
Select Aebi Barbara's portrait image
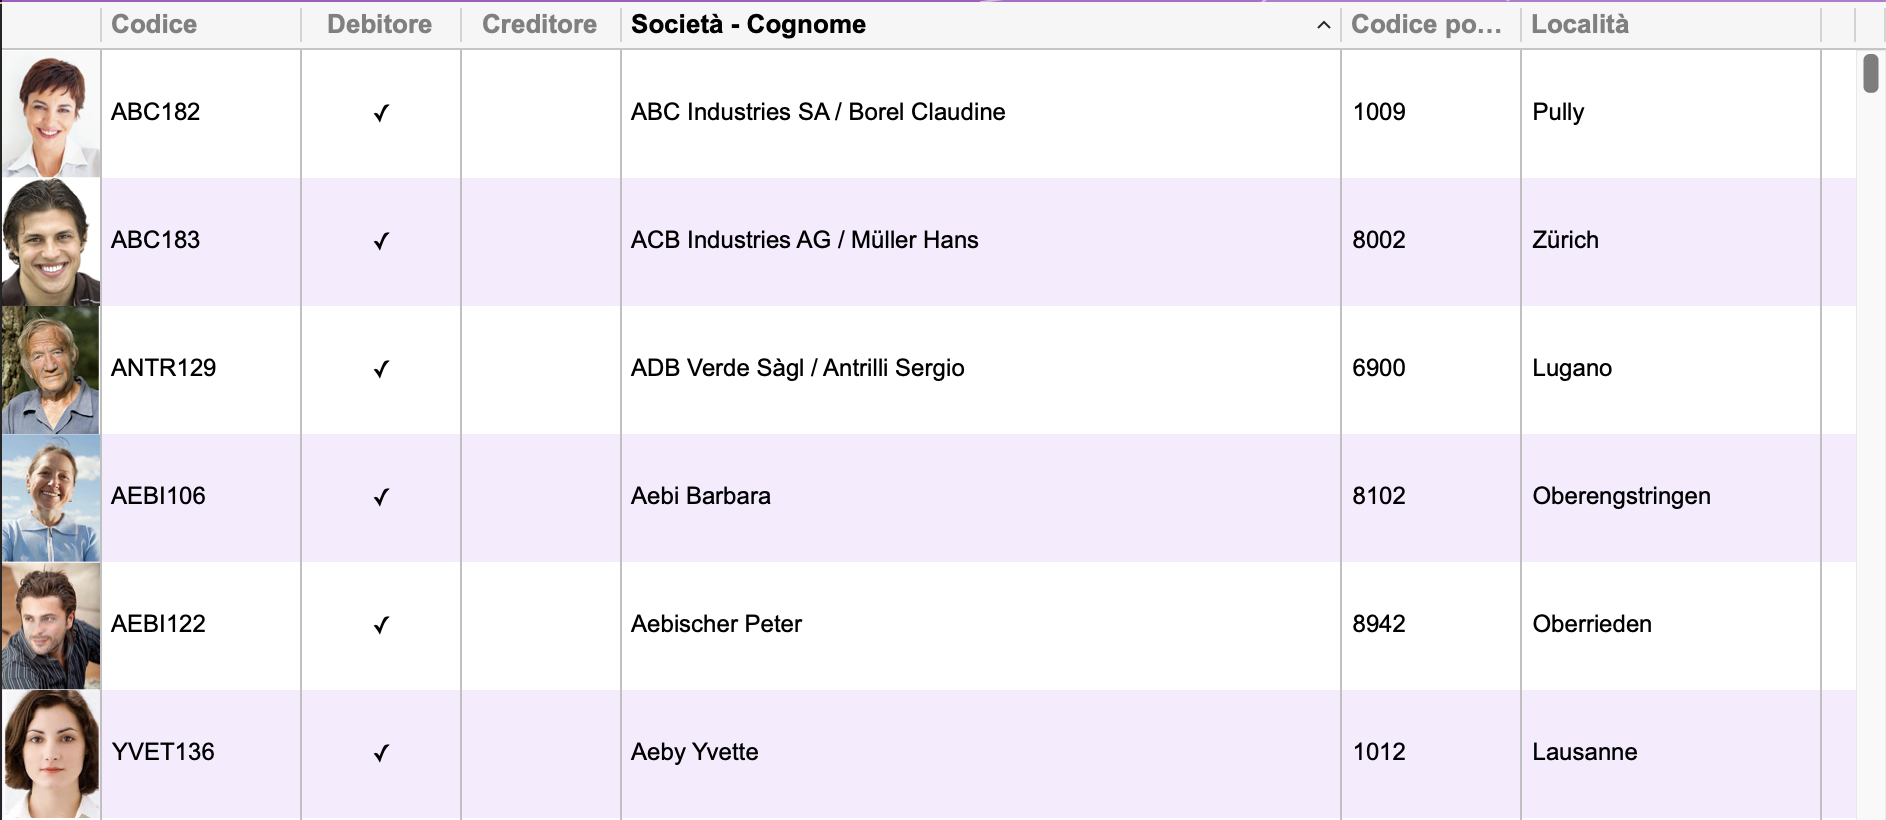pyautogui.click(x=51, y=498)
